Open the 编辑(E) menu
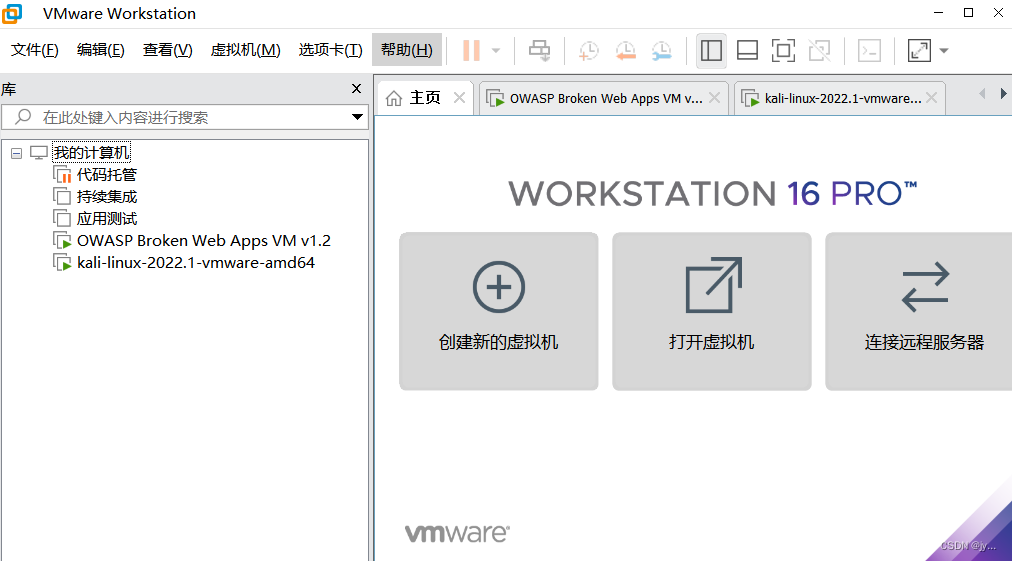The height and width of the screenshot is (561, 1012). coord(101,50)
